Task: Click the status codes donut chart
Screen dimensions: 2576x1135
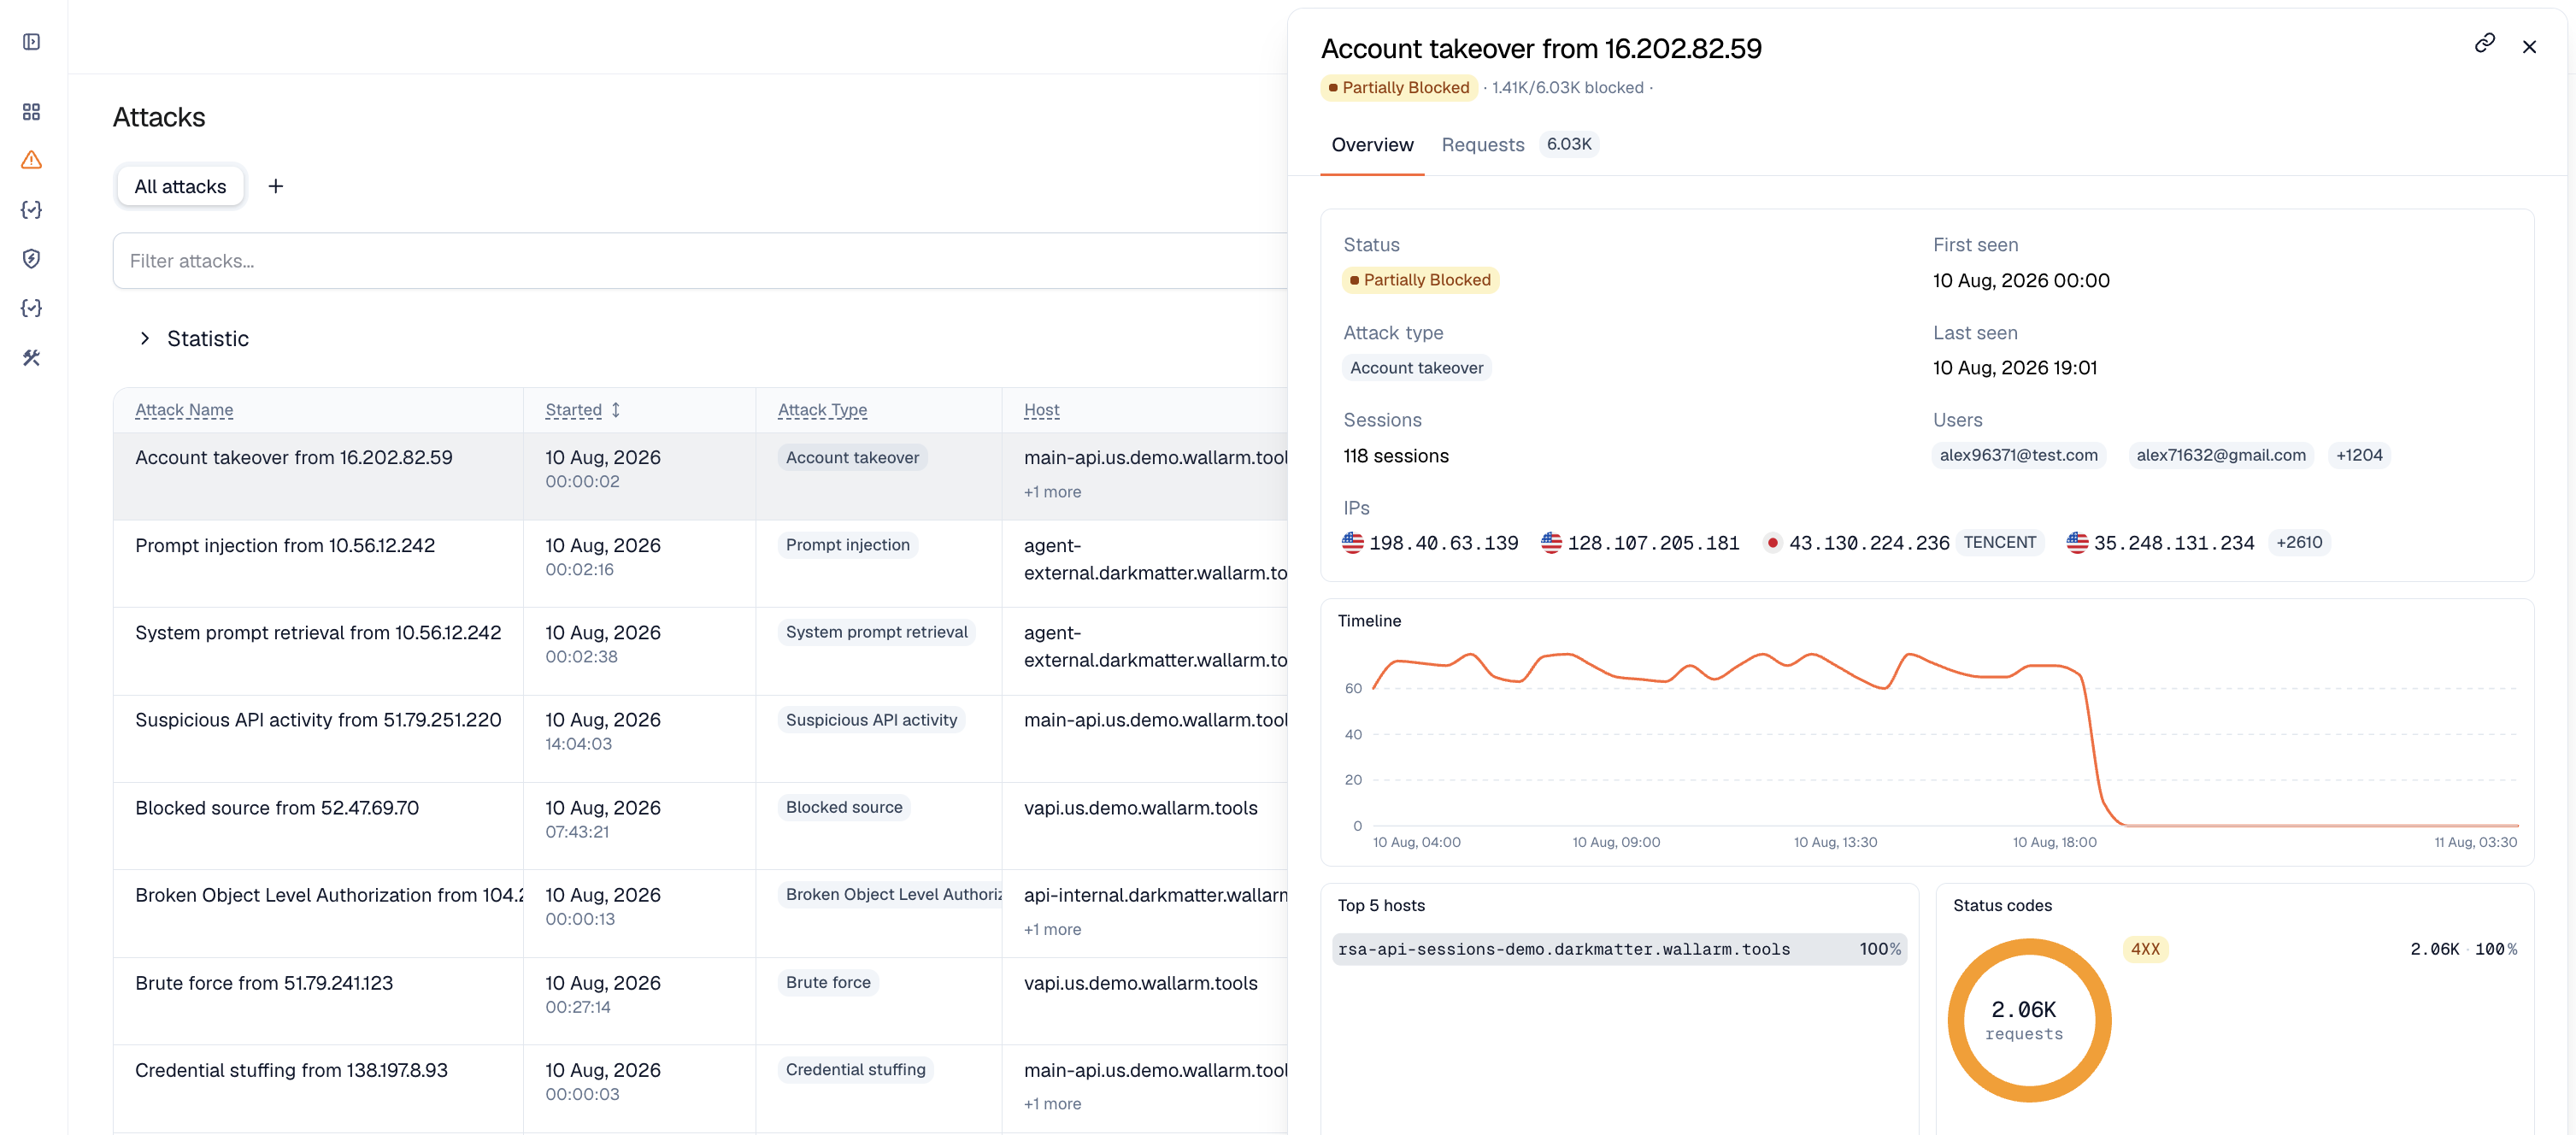Action: point(2029,1020)
